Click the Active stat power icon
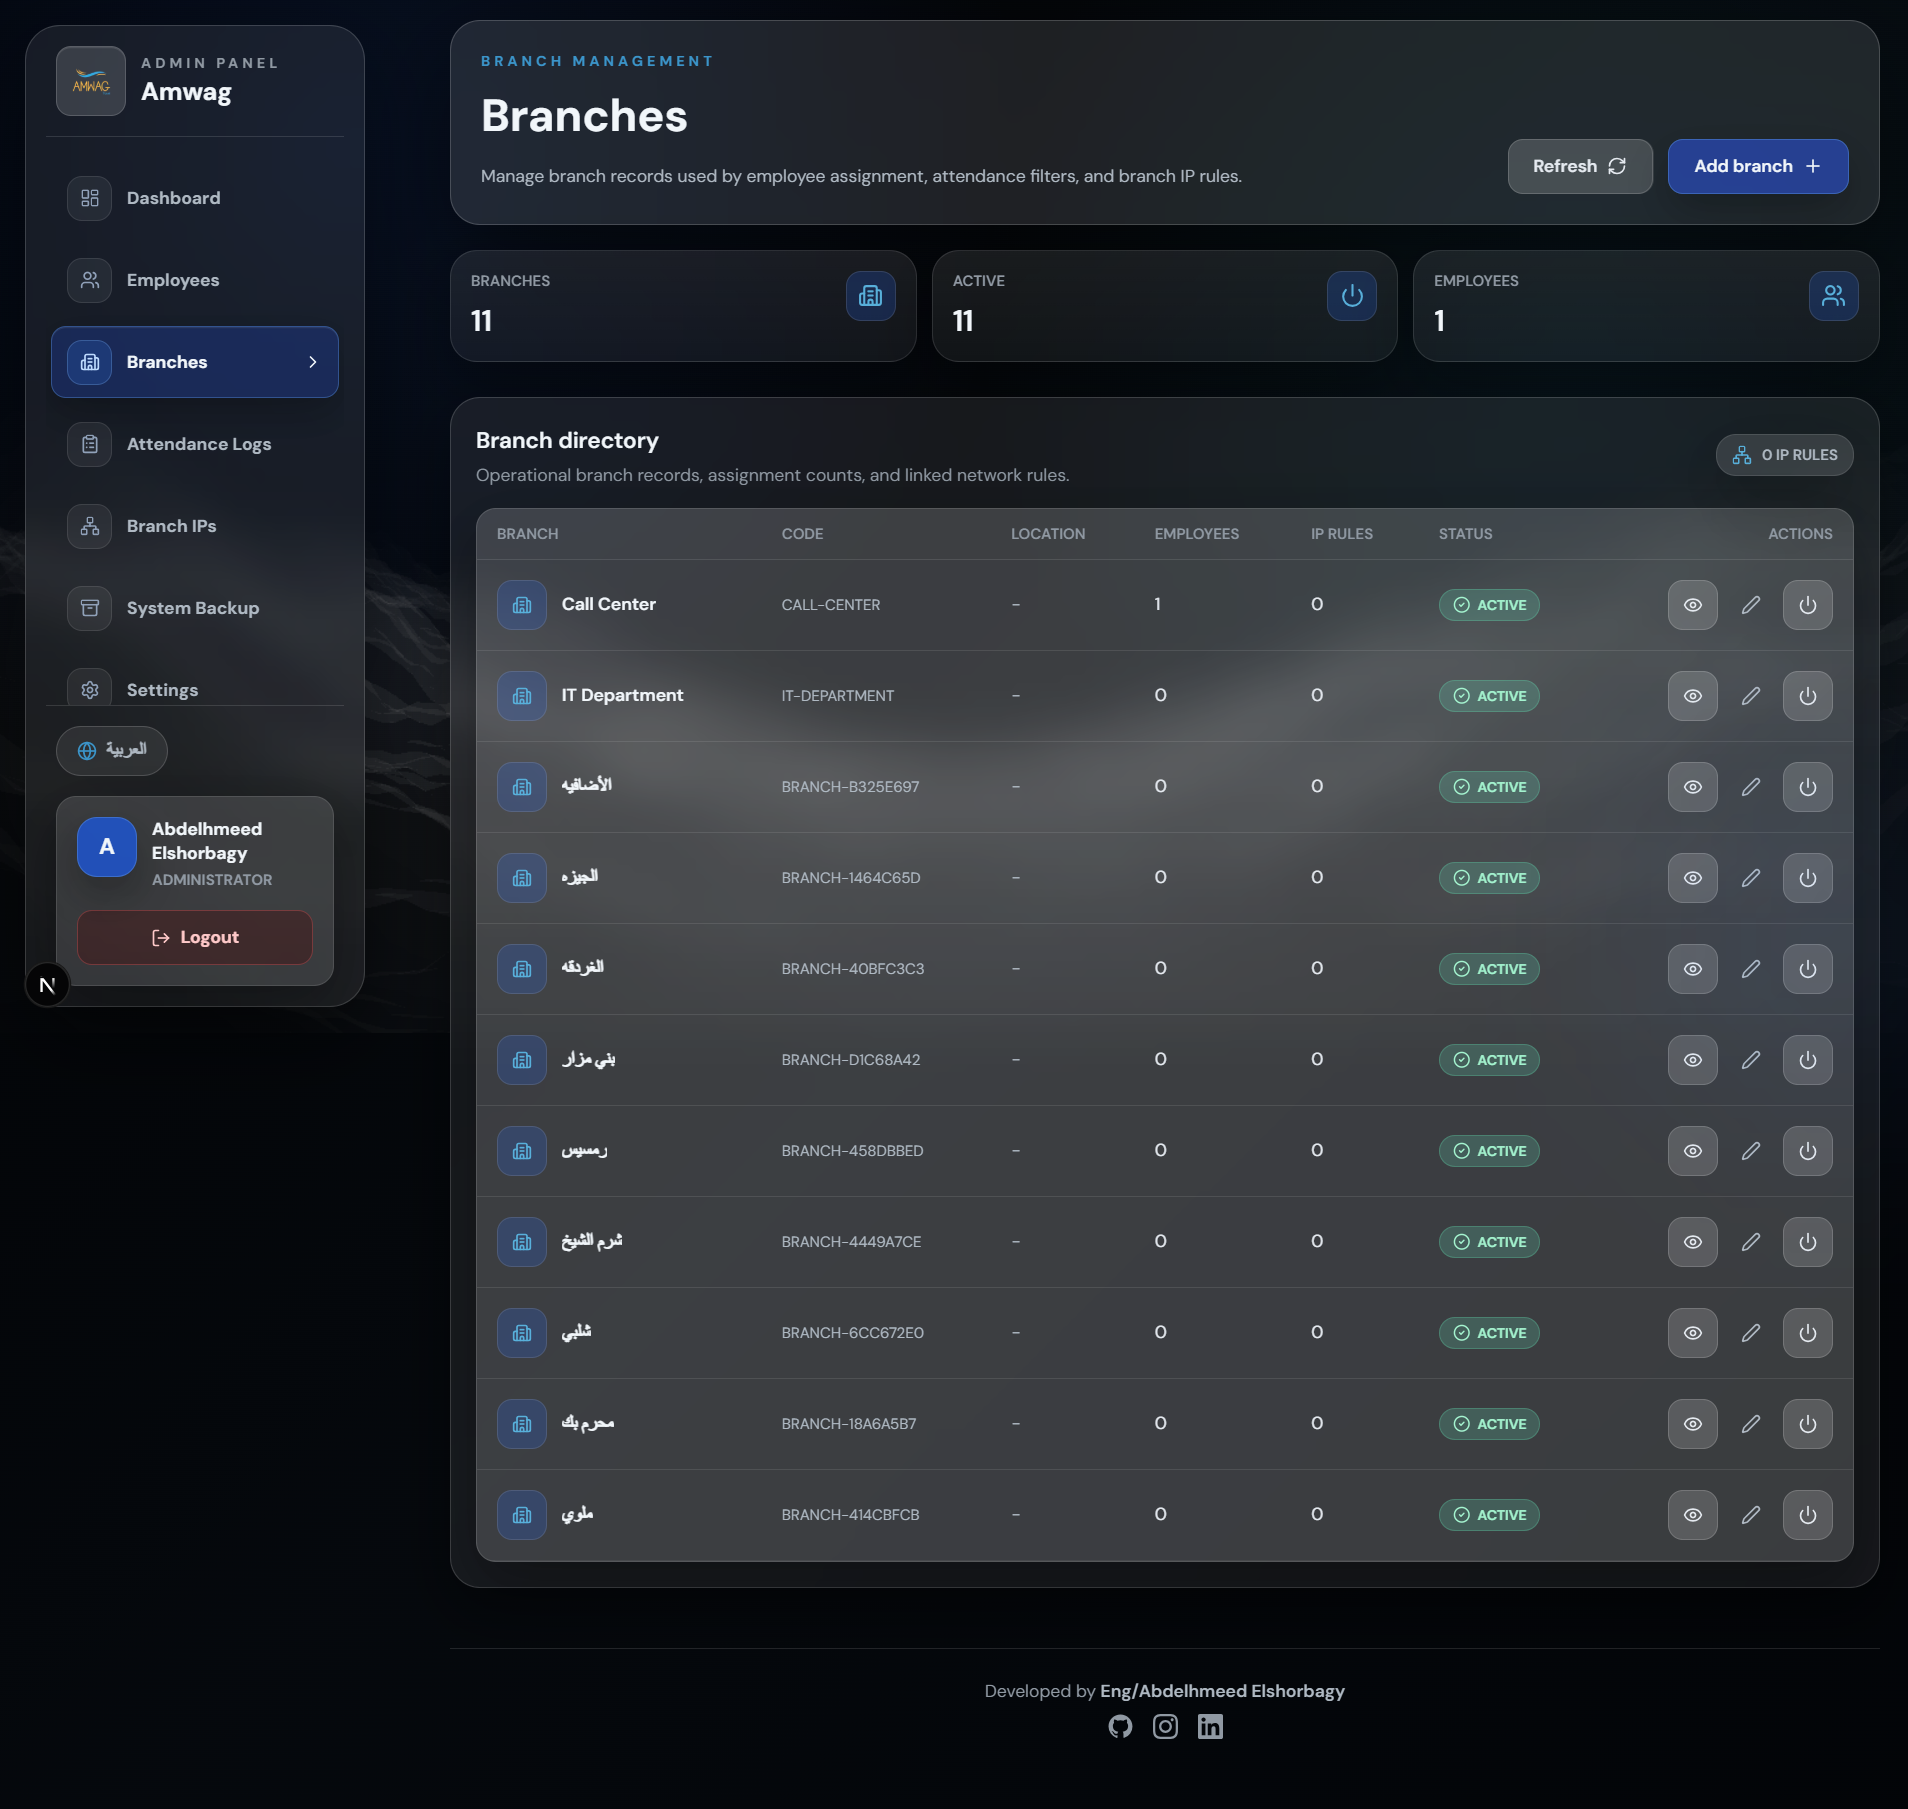 click(x=1352, y=296)
